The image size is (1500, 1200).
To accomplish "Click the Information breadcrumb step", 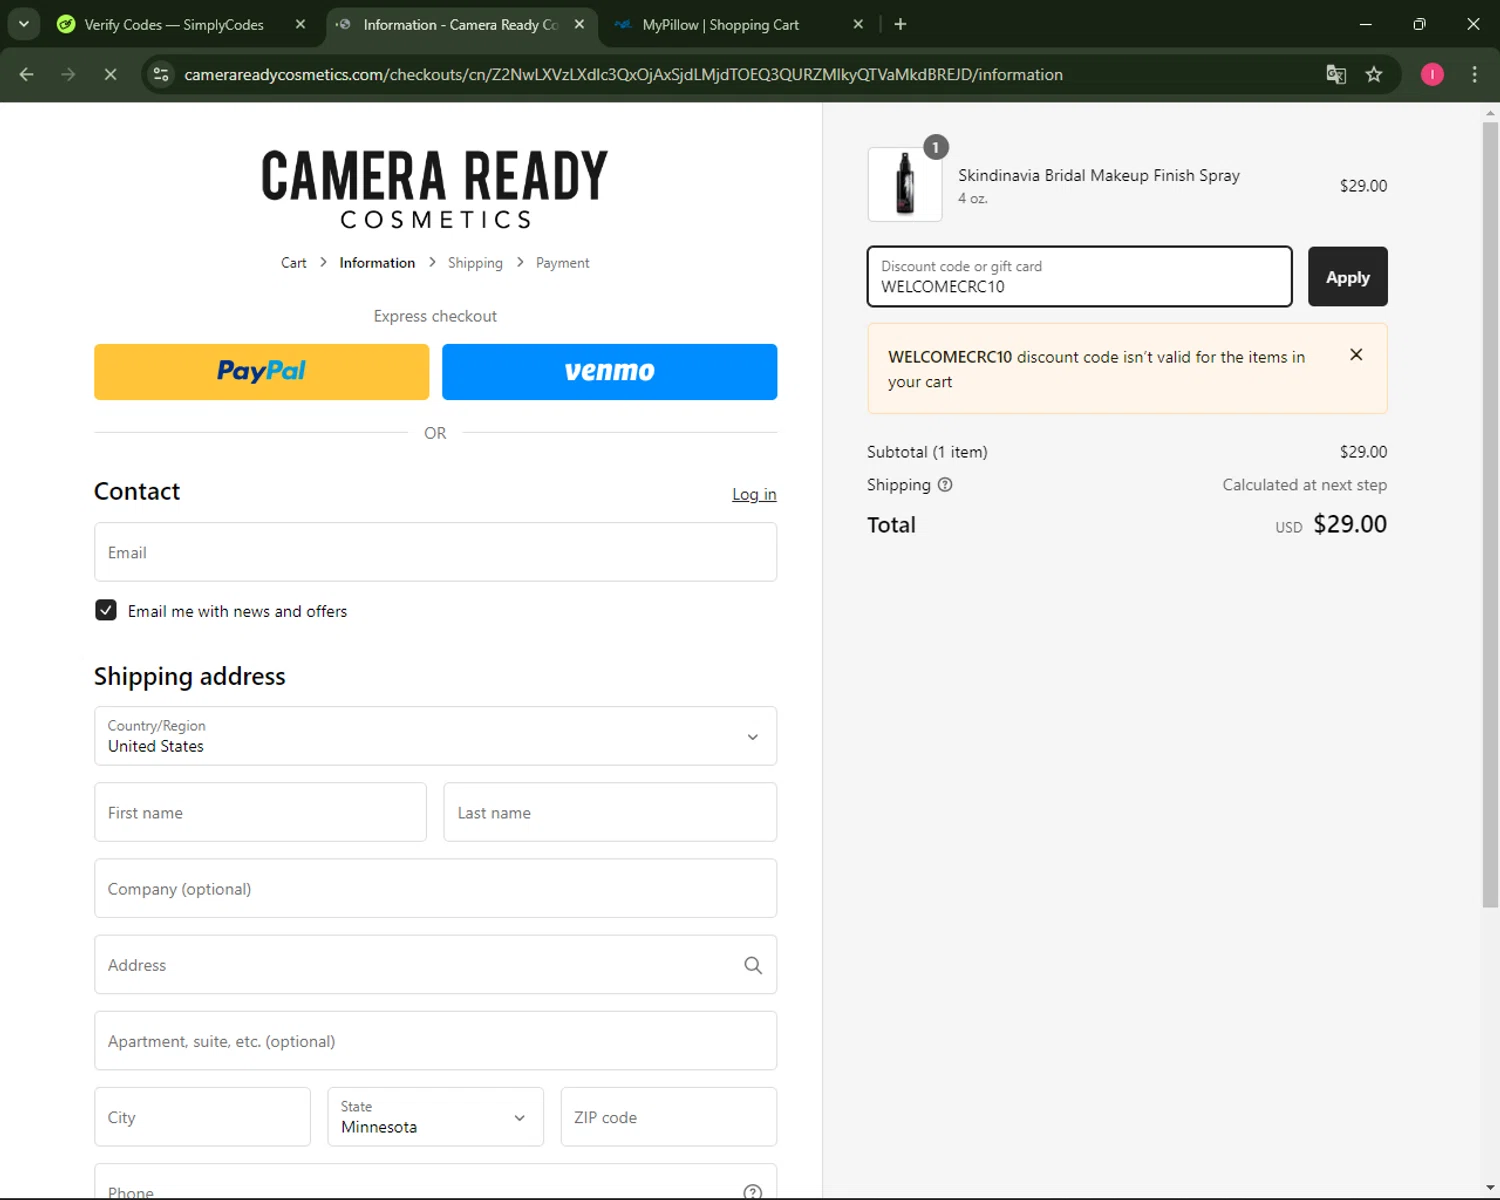I will click(x=377, y=263).
